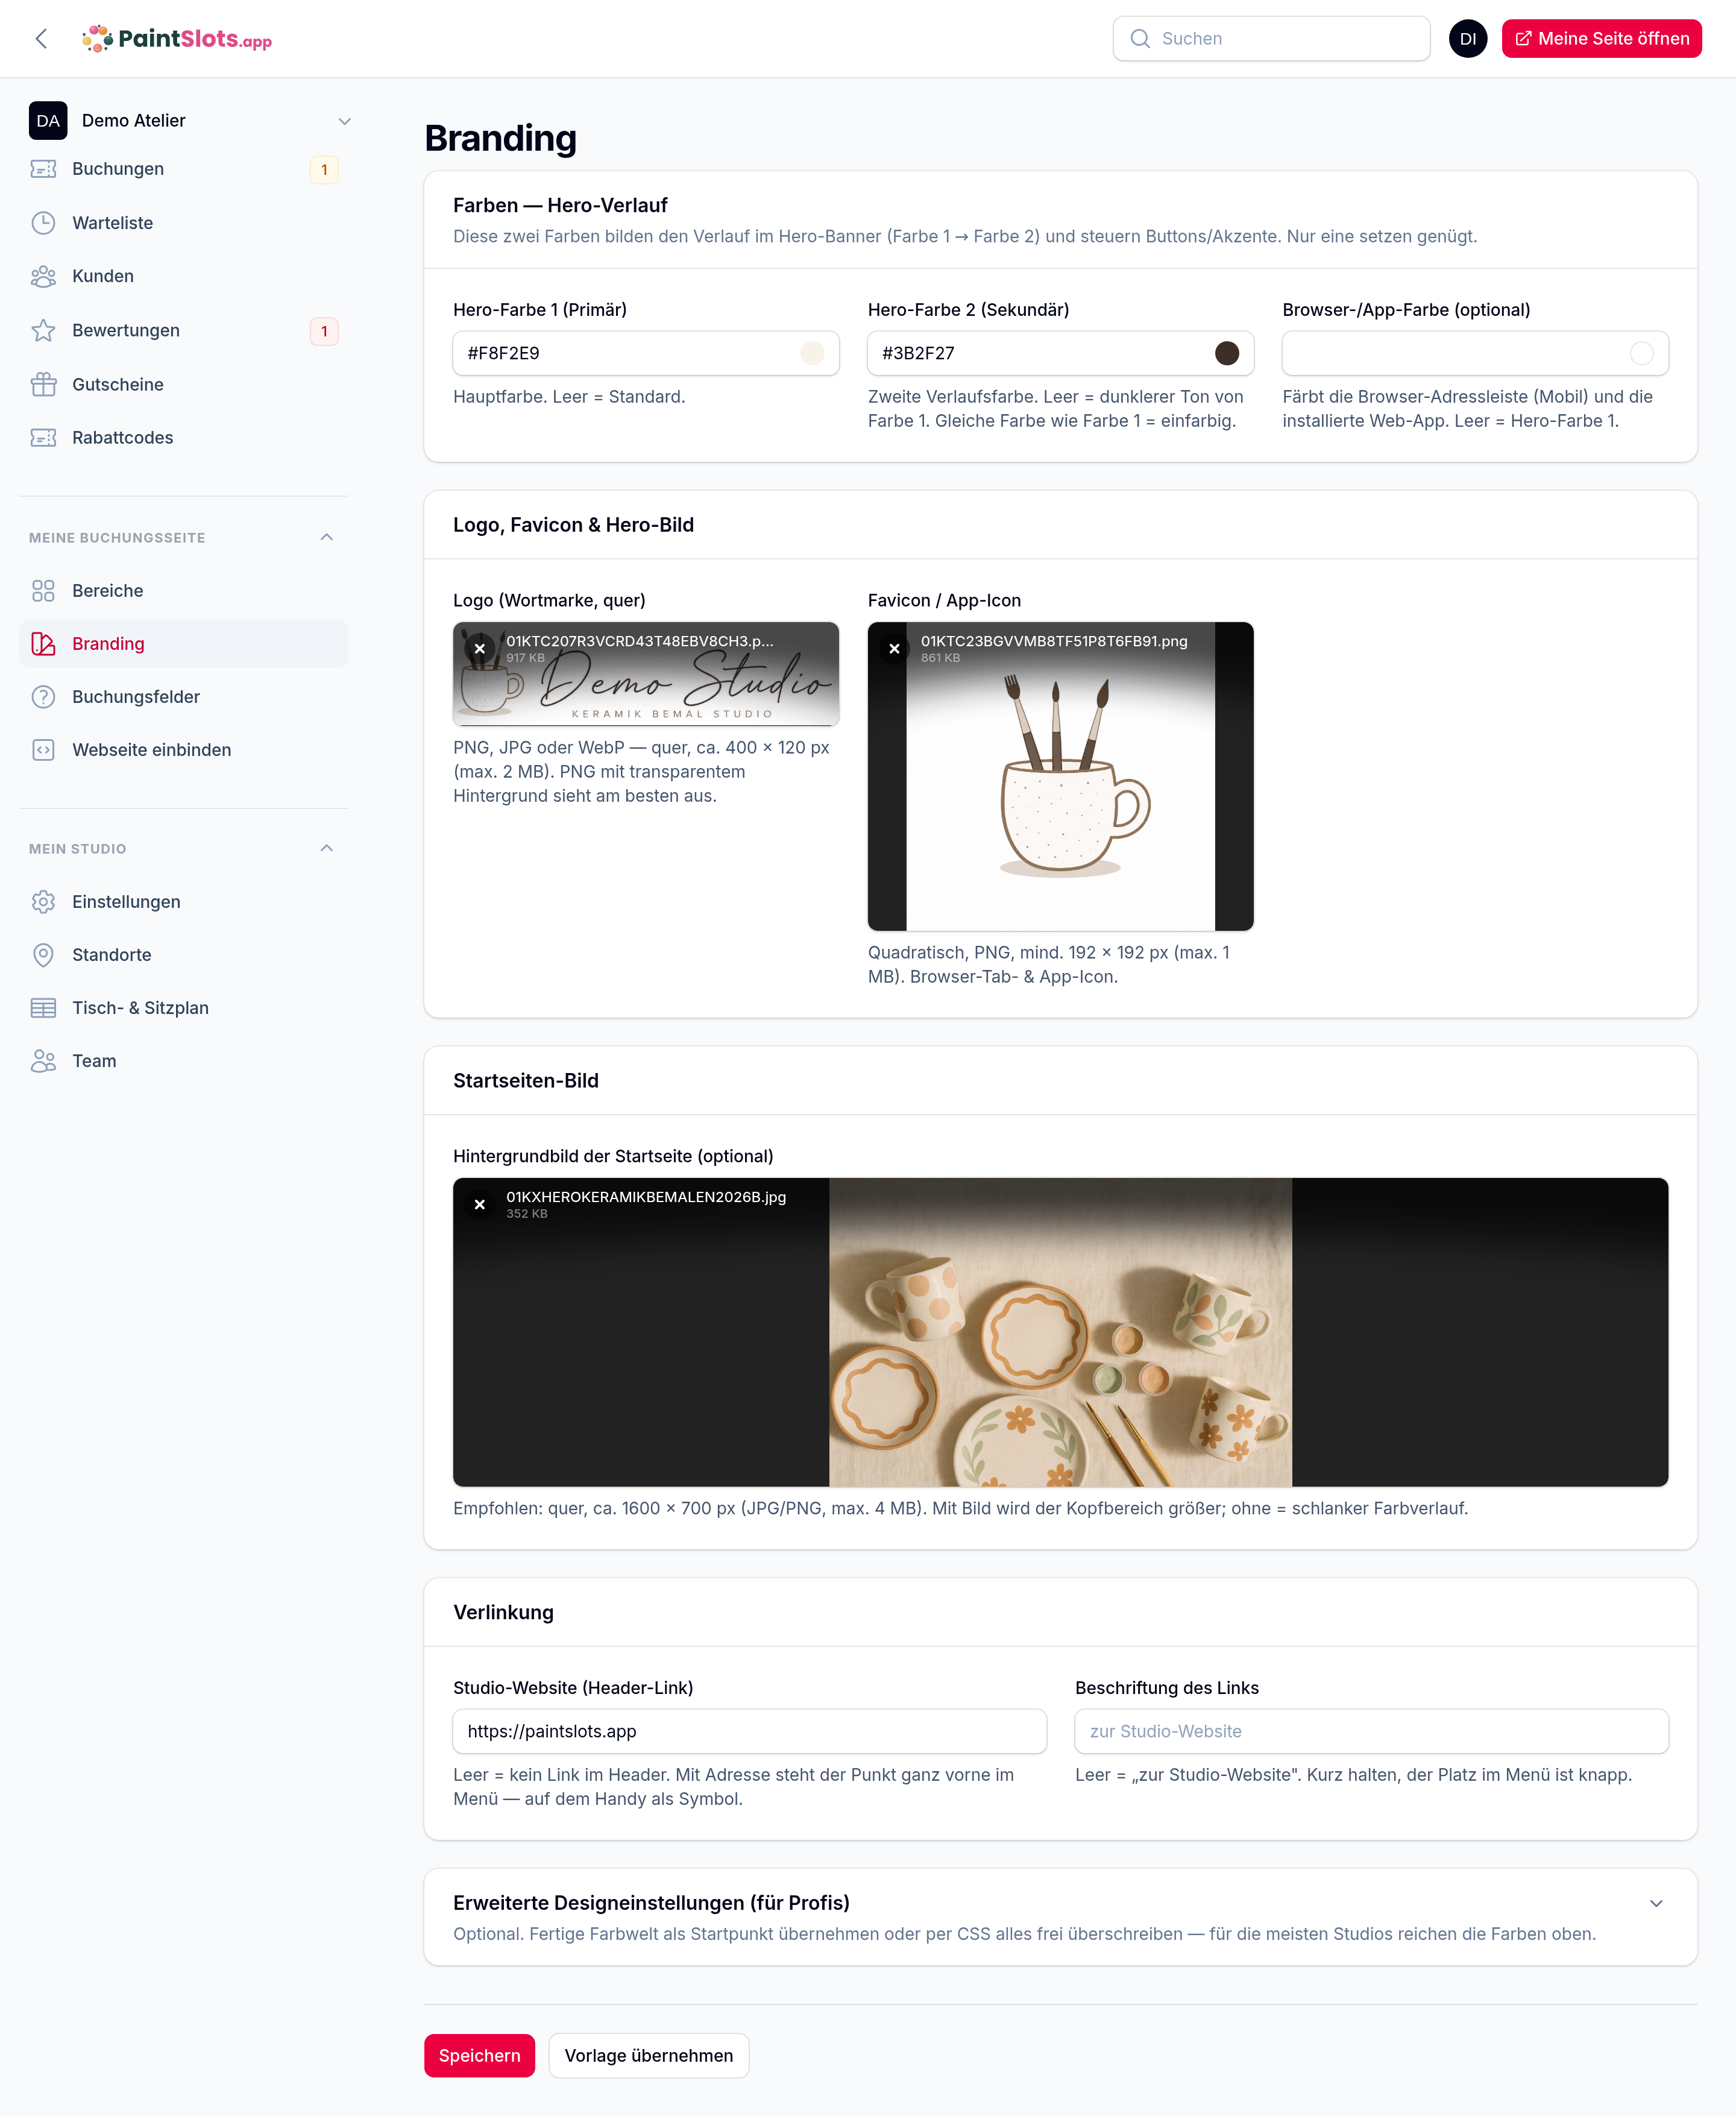Open the Branding menu item
Image resolution: width=1736 pixels, height=2116 pixels.
pyautogui.click(x=184, y=644)
